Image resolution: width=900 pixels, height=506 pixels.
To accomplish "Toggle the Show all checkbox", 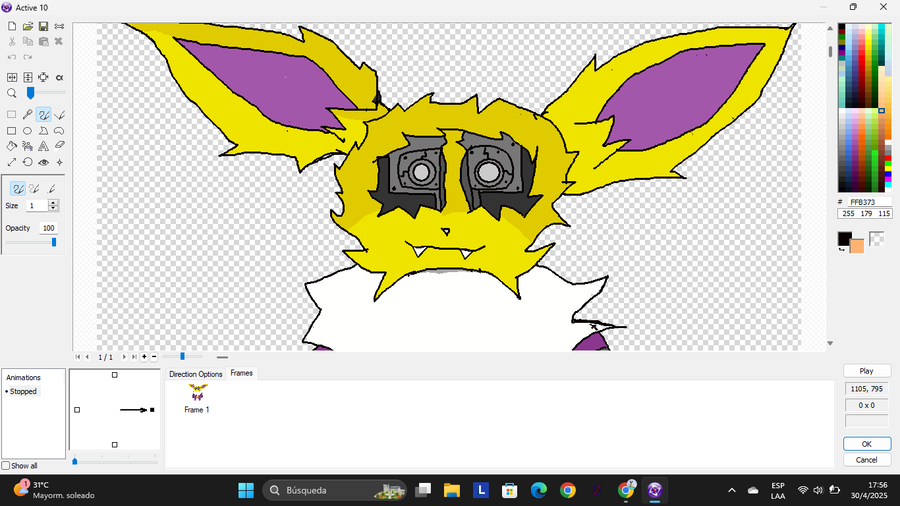I will [6, 466].
